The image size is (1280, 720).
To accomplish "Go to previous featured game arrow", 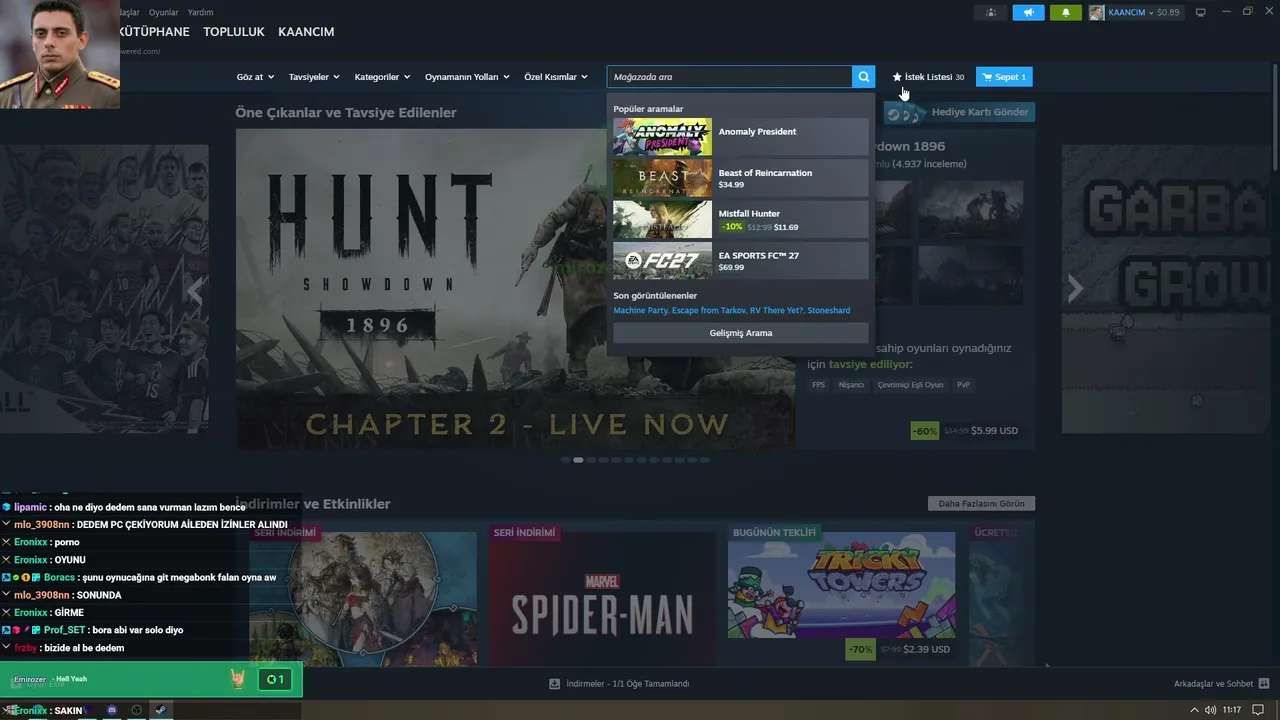I will (196, 291).
